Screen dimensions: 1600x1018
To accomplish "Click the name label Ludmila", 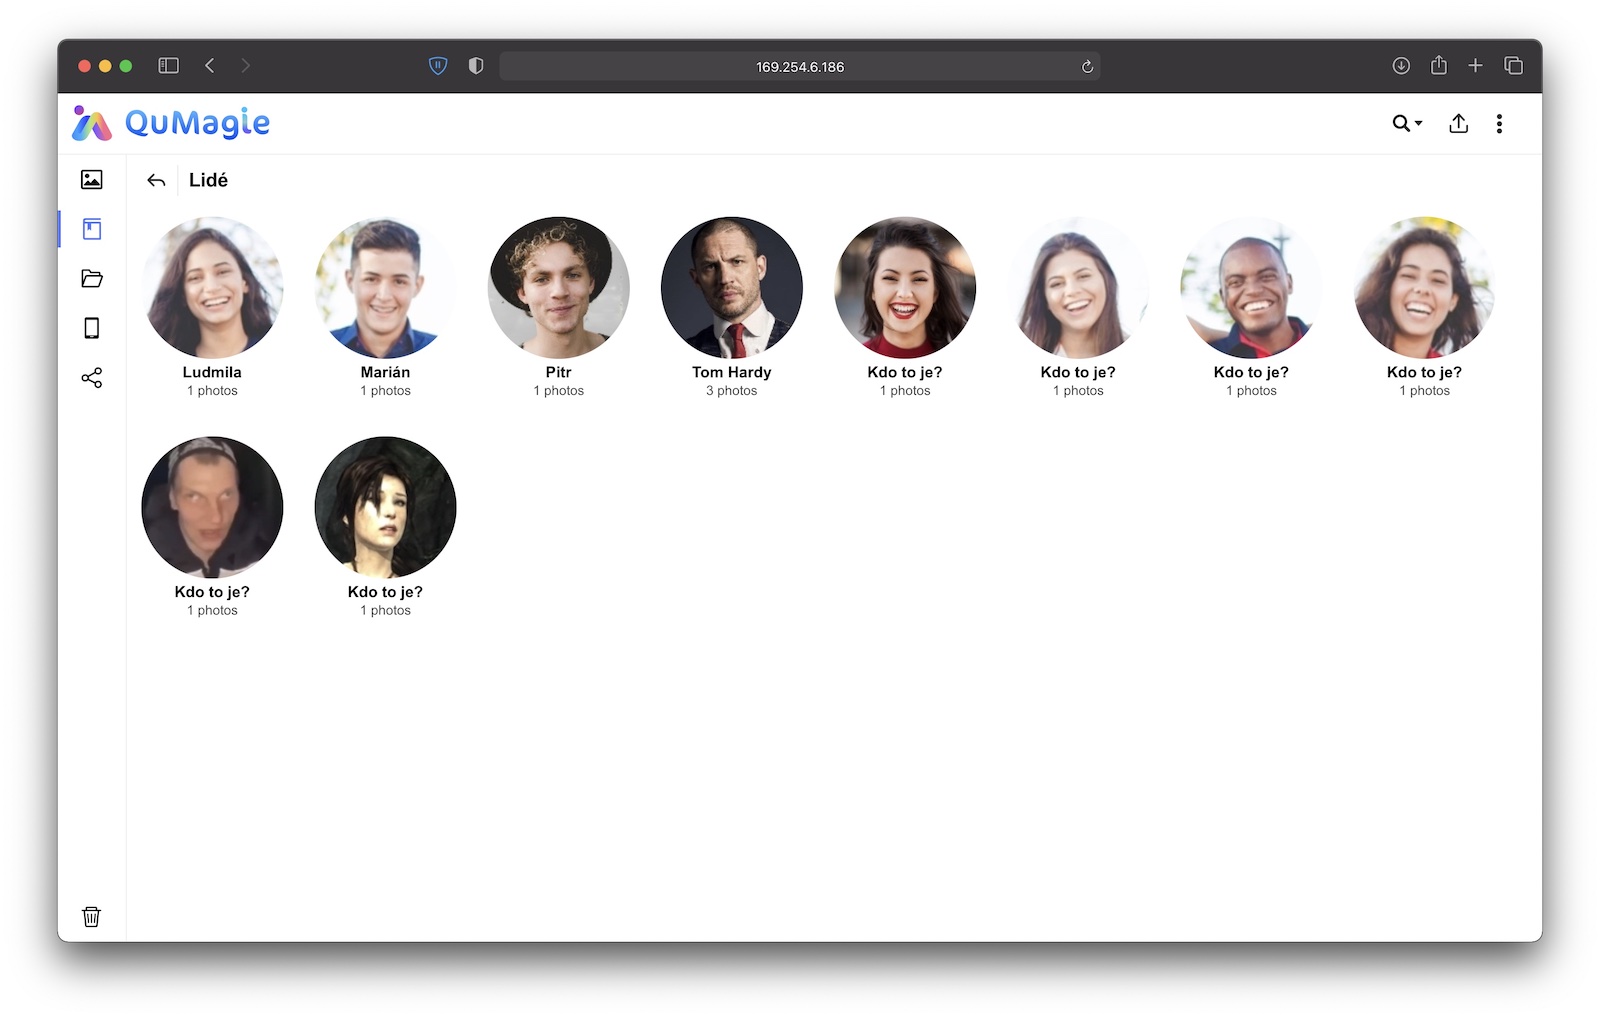I will tap(212, 372).
